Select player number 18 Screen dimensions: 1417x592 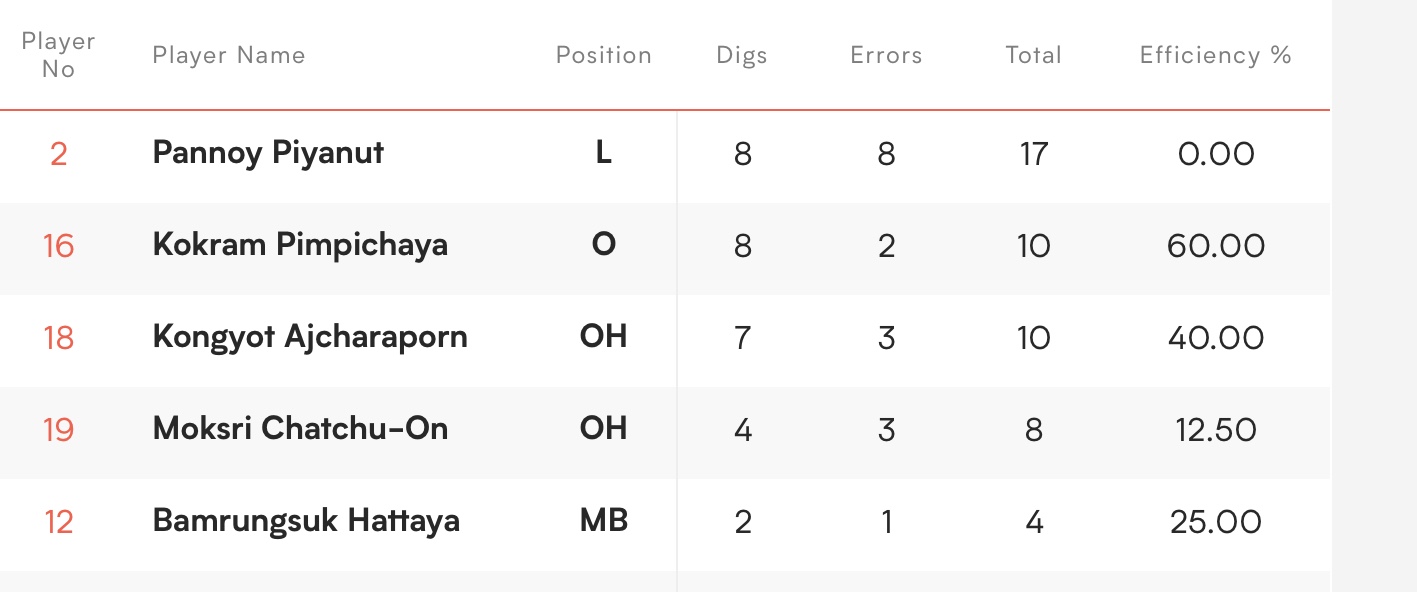pos(58,338)
